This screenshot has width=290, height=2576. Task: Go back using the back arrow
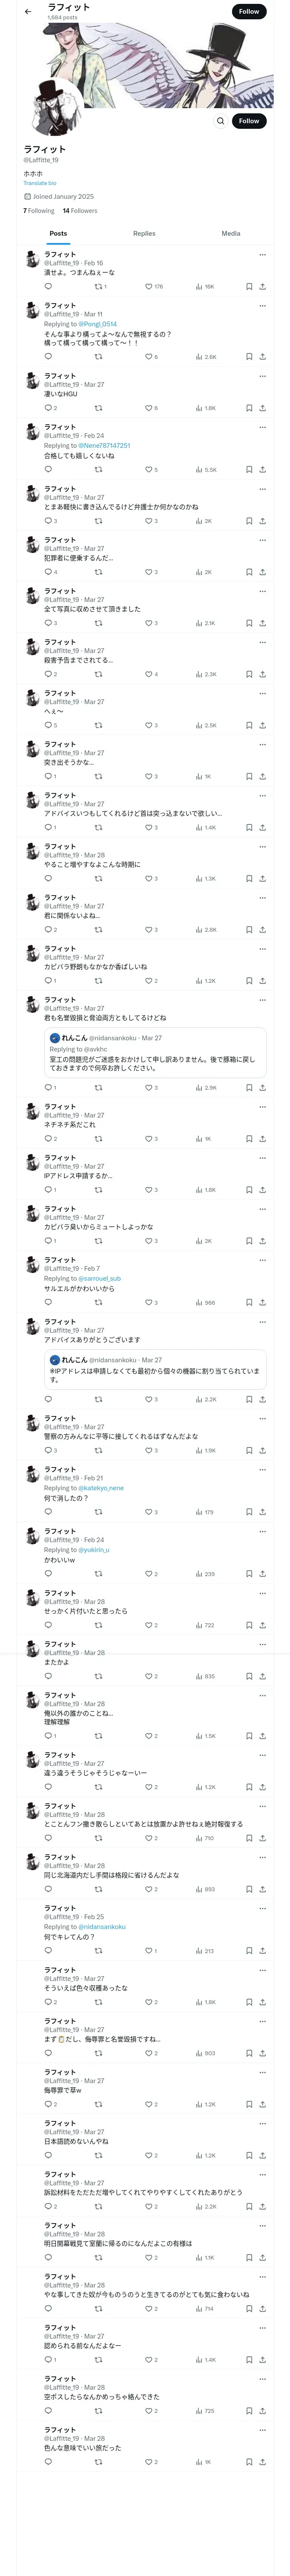click(x=28, y=12)
